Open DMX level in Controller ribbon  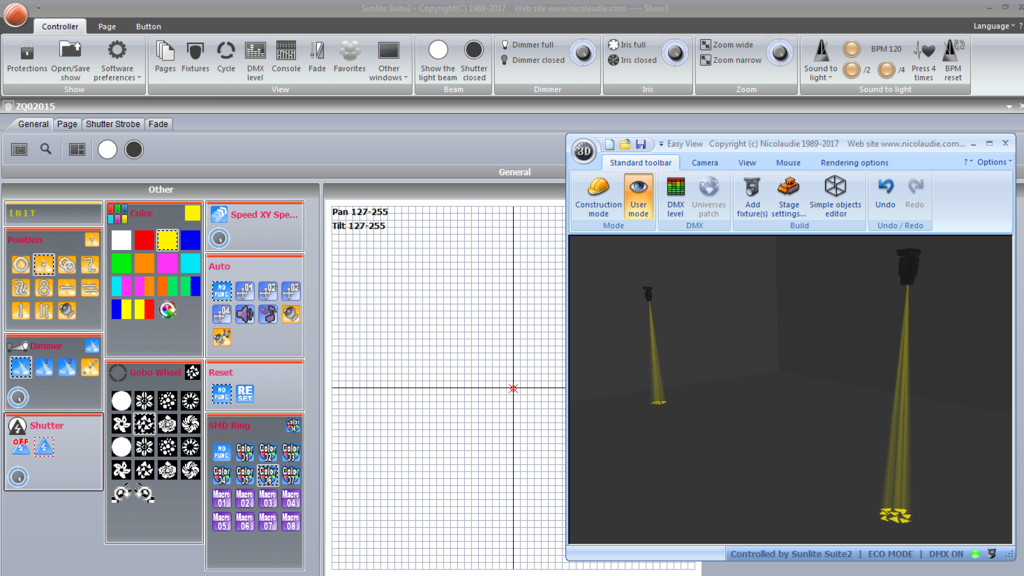coord(255,60)
